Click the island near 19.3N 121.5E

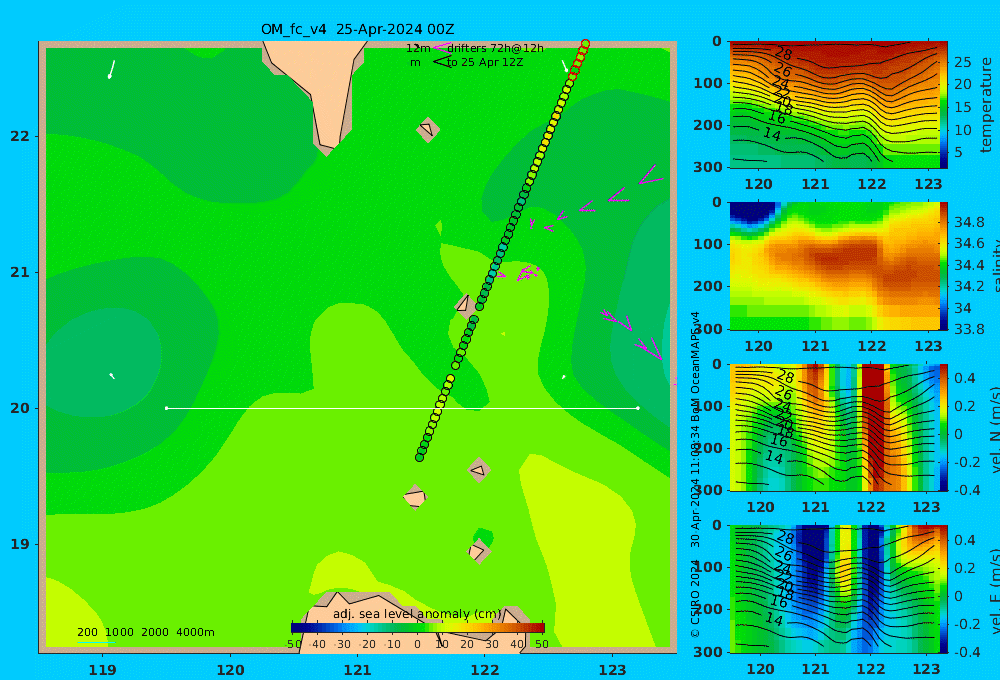415,497
